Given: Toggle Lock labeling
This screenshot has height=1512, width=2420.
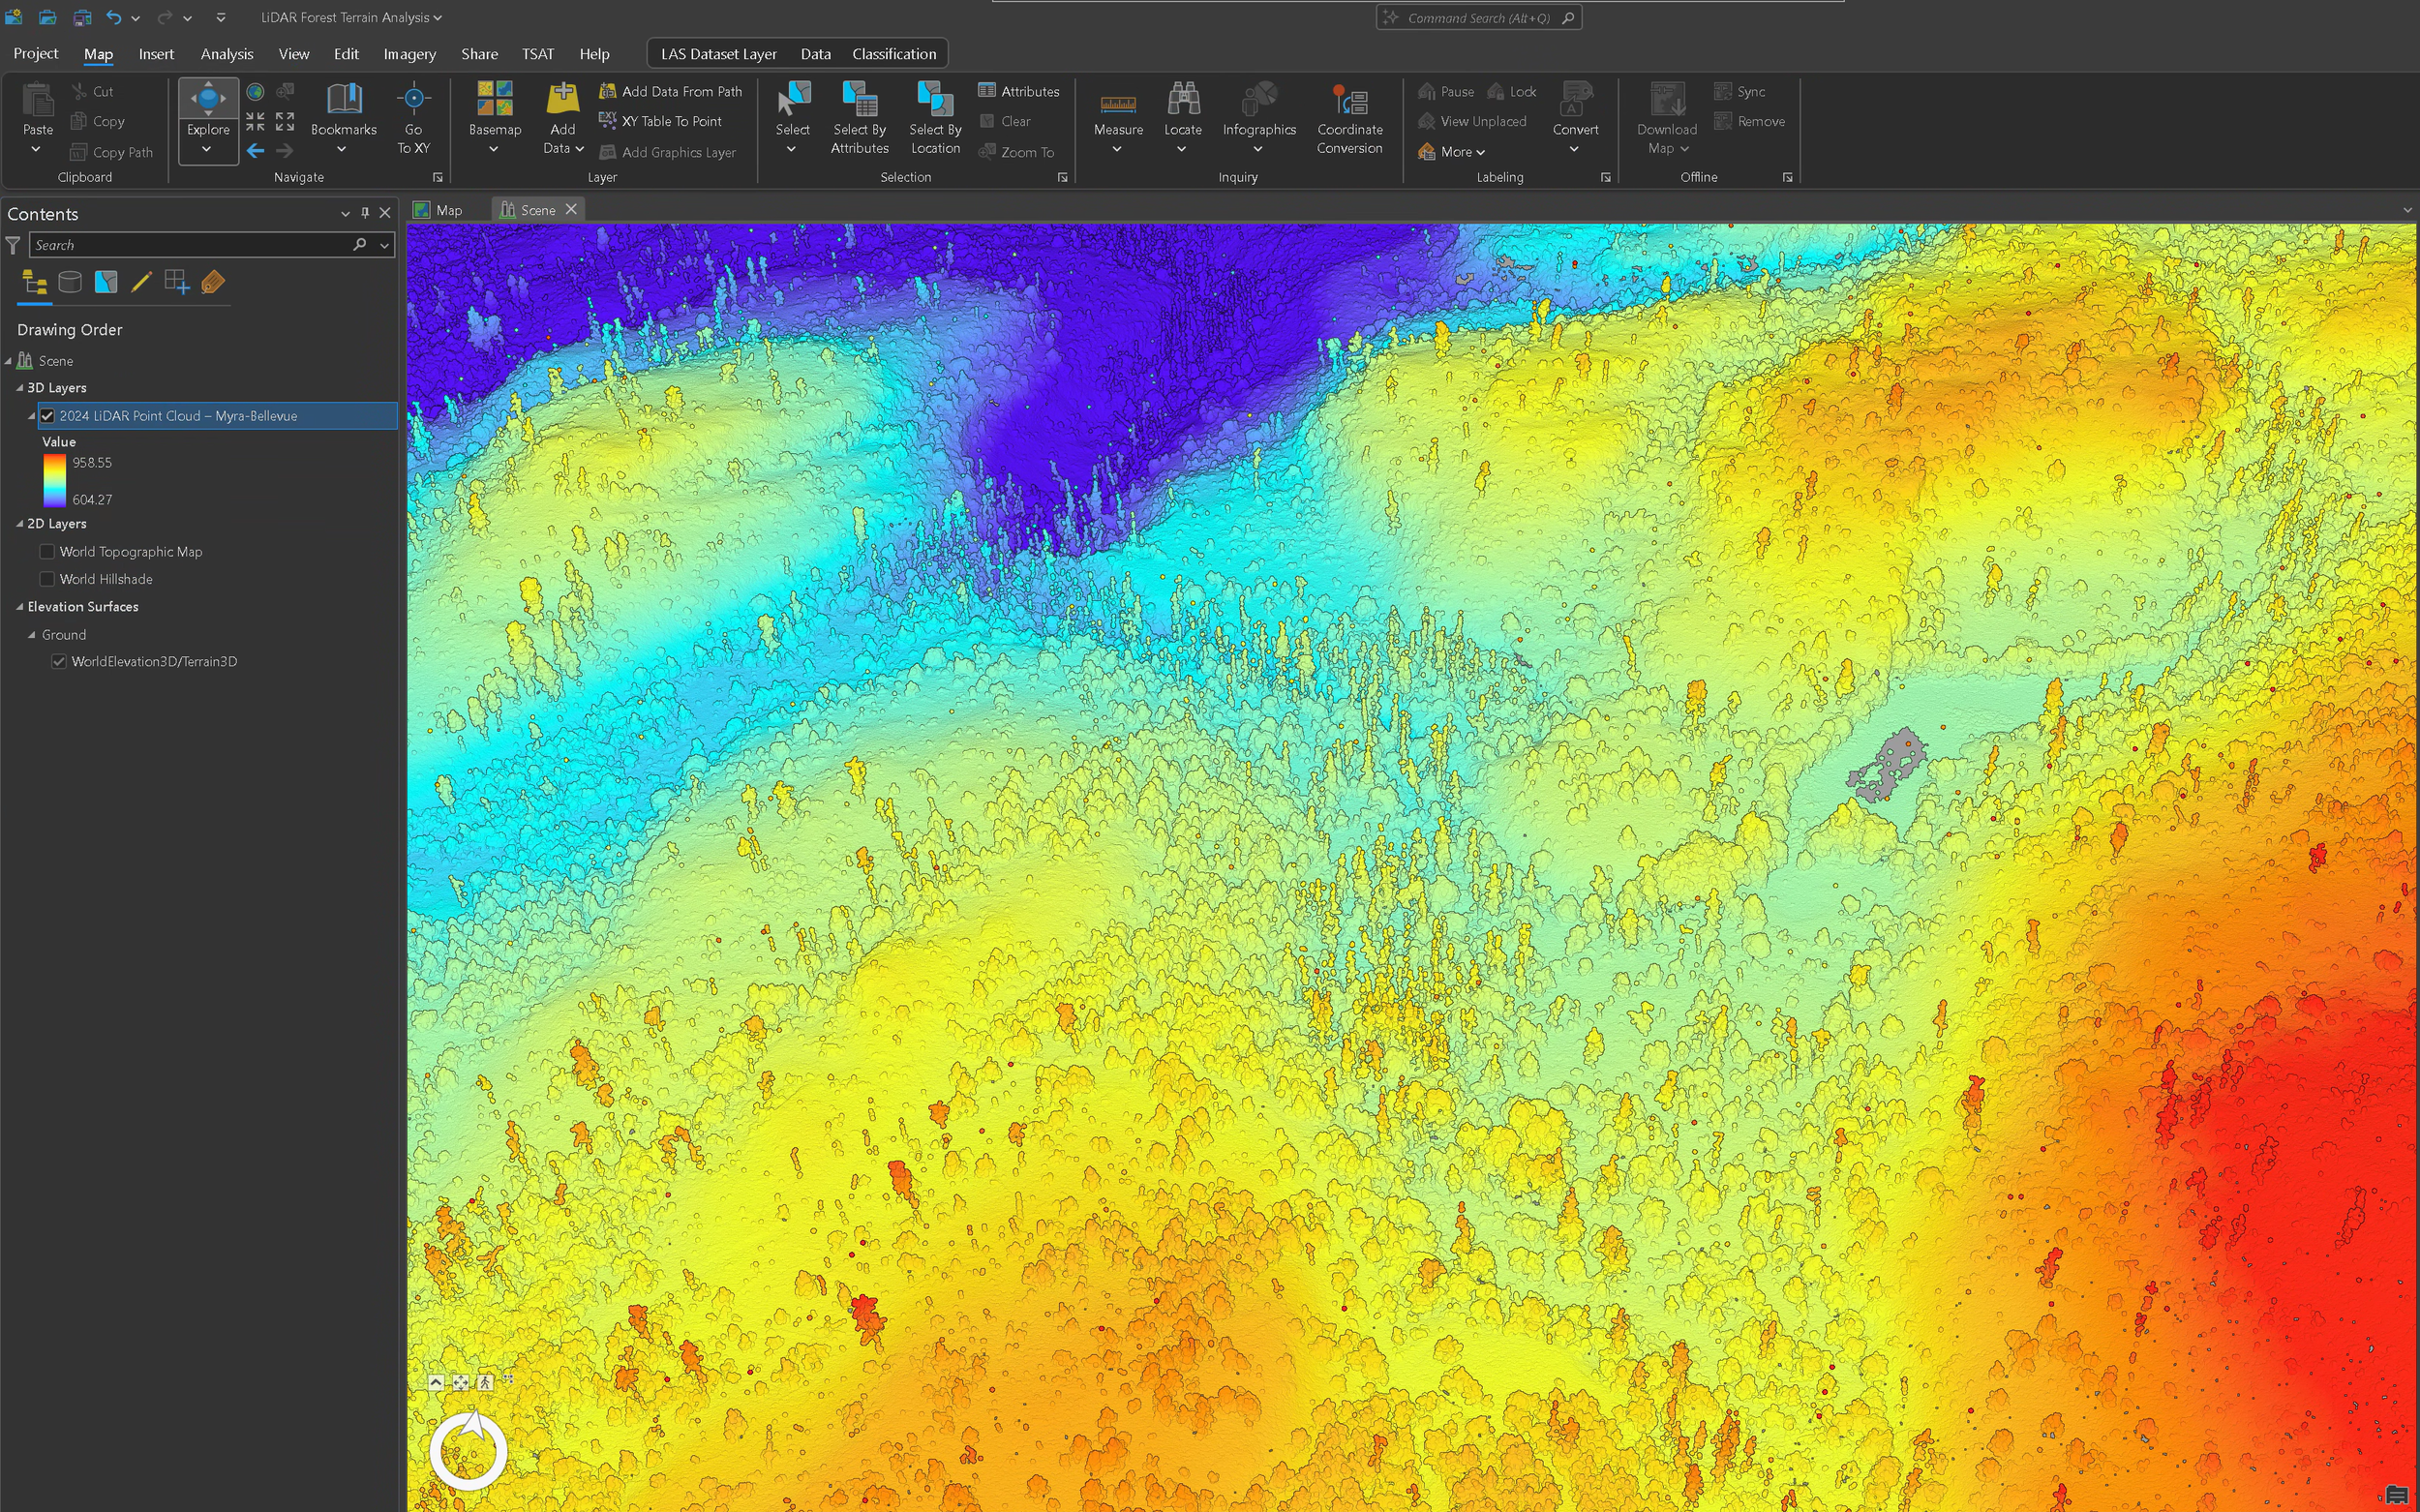Looking at the screenshot, I should pyautogui.click(x=1512, y=91).
